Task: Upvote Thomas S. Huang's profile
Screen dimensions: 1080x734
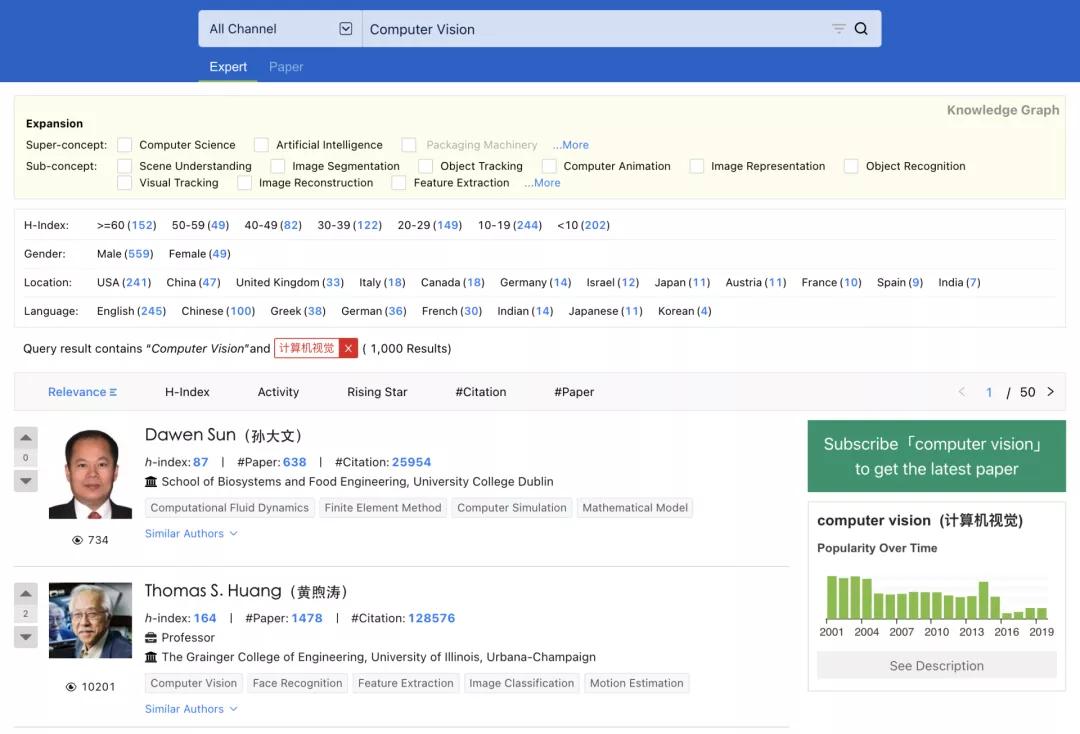Action: (x=26, y=593)
